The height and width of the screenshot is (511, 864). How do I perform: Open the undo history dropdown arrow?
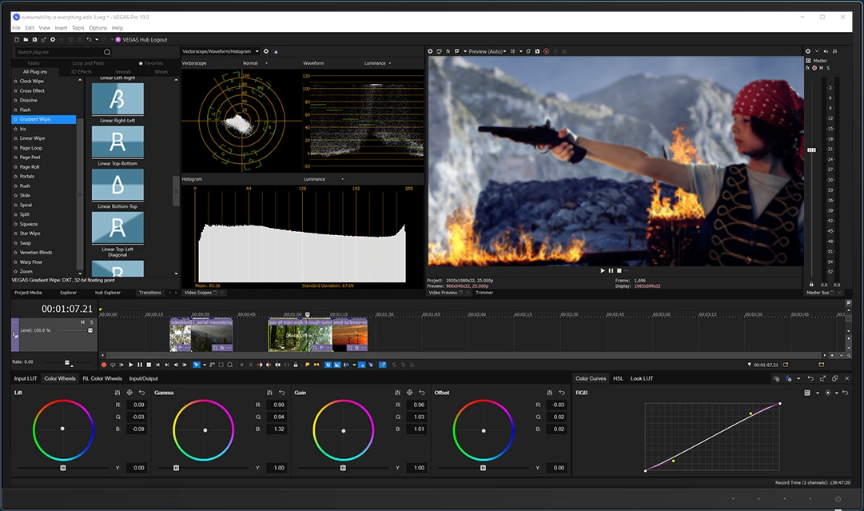click(x=97, y=40)
